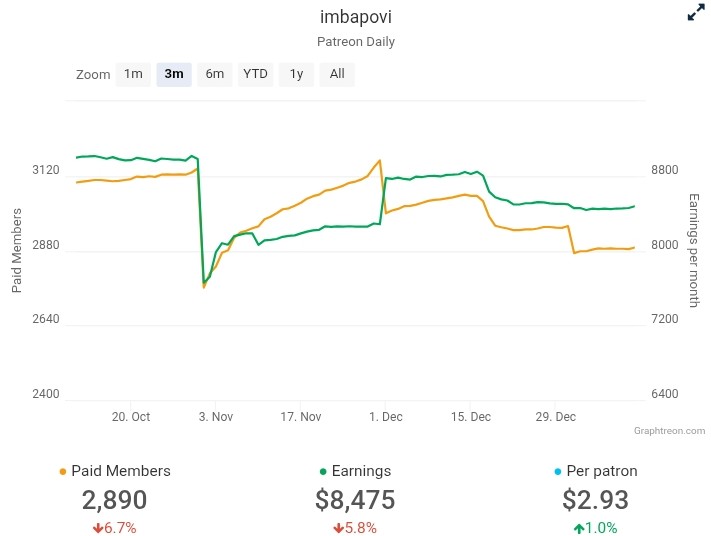Open the Graphtreon.com credit link

(669, 431)
